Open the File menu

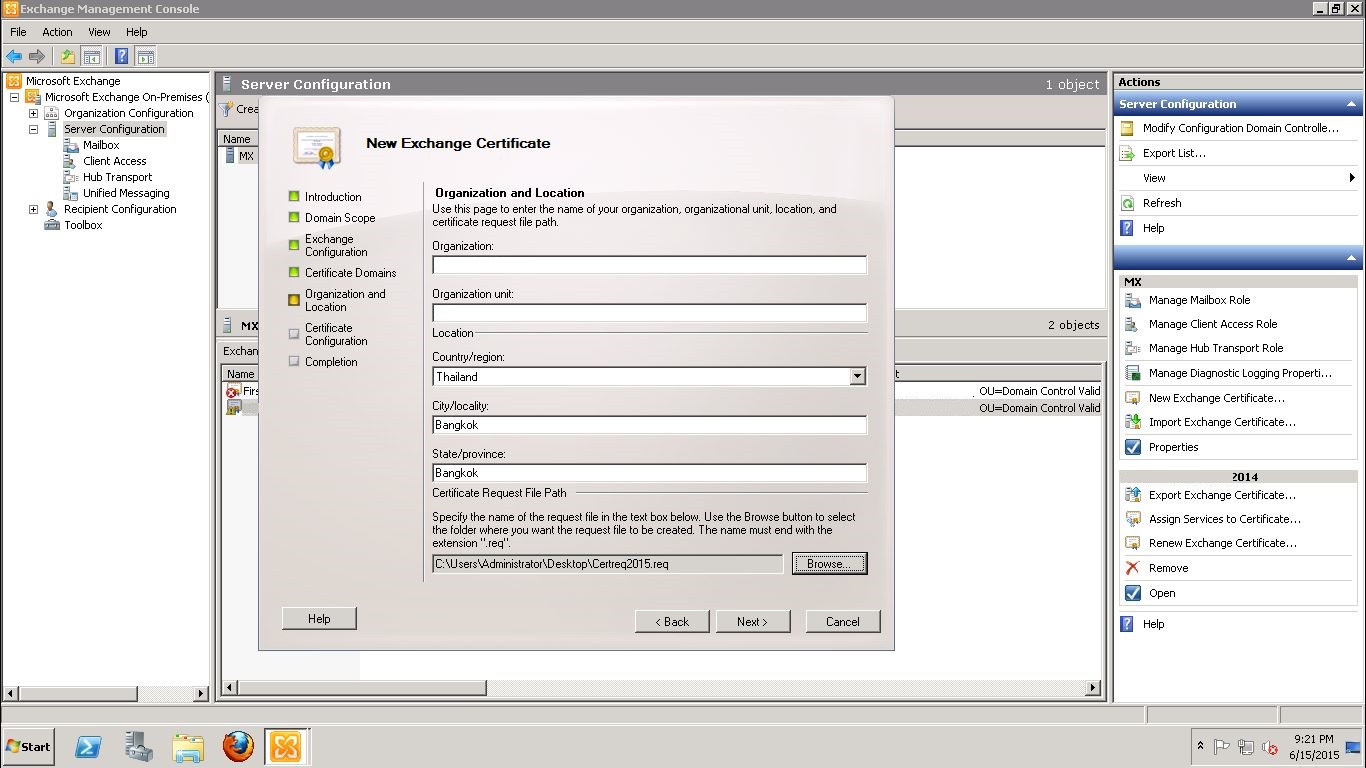[x=18, y=32]
